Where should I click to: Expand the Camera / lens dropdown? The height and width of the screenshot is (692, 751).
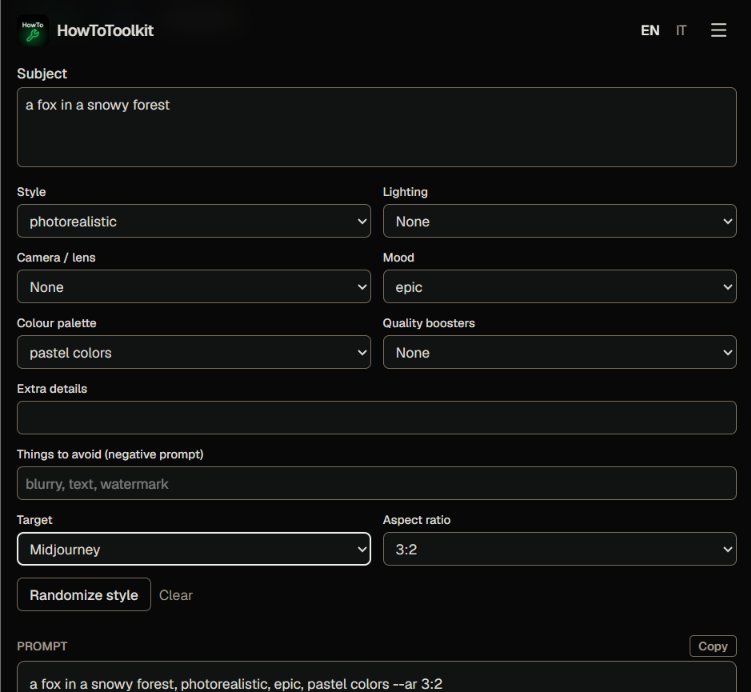(x=194, y=286)
